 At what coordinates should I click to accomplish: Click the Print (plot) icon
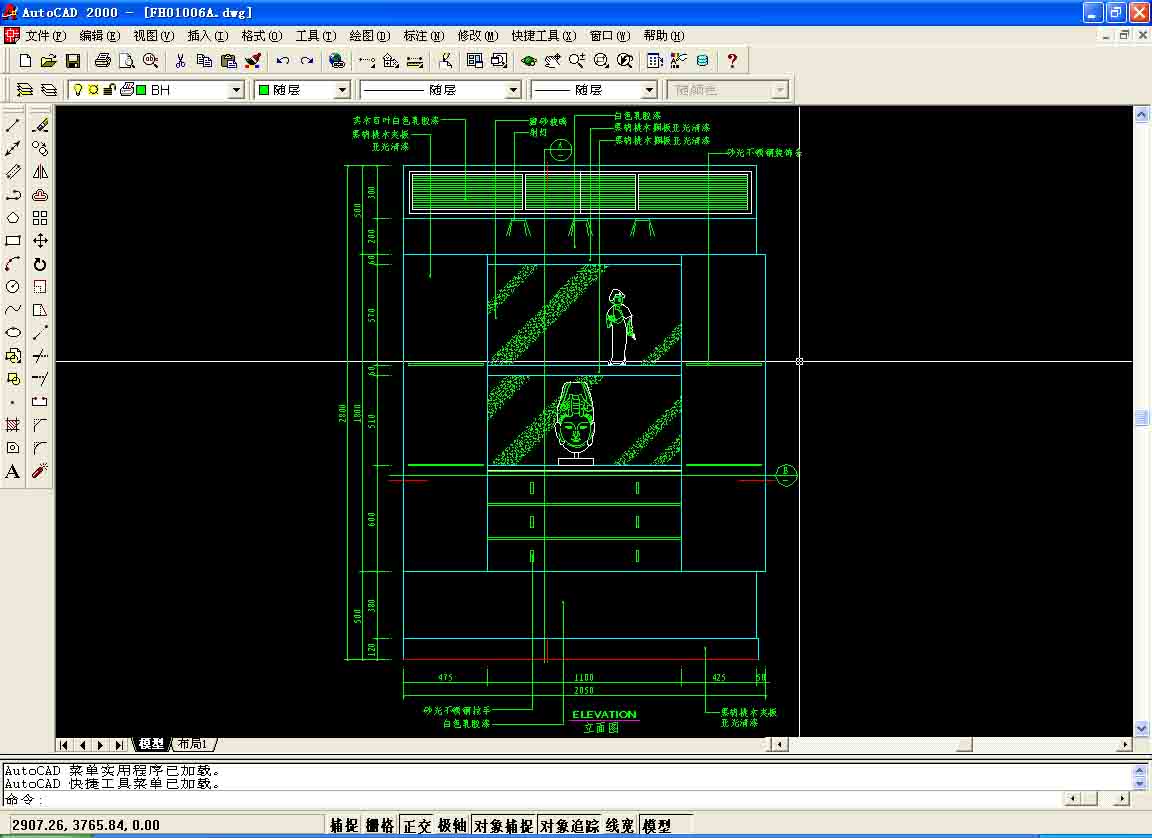click(103, 61)
